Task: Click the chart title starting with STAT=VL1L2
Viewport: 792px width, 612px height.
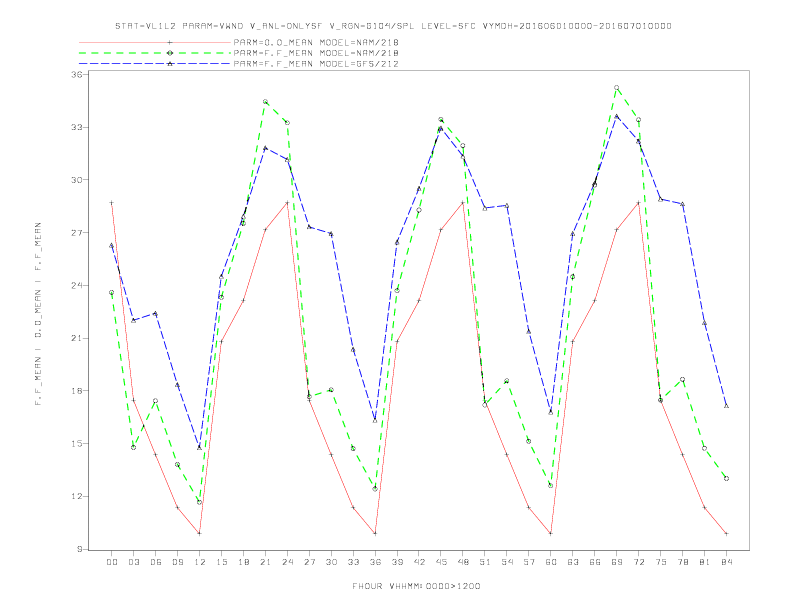Action: point(393,26)
